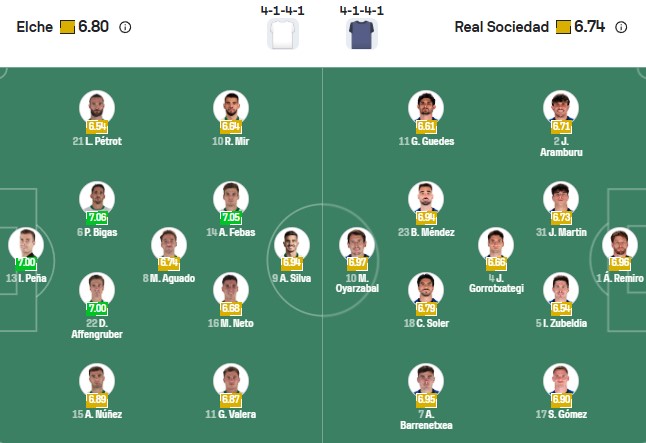Click Real Sociedad's 6.74 rating badge

click(x=581, y=28)
